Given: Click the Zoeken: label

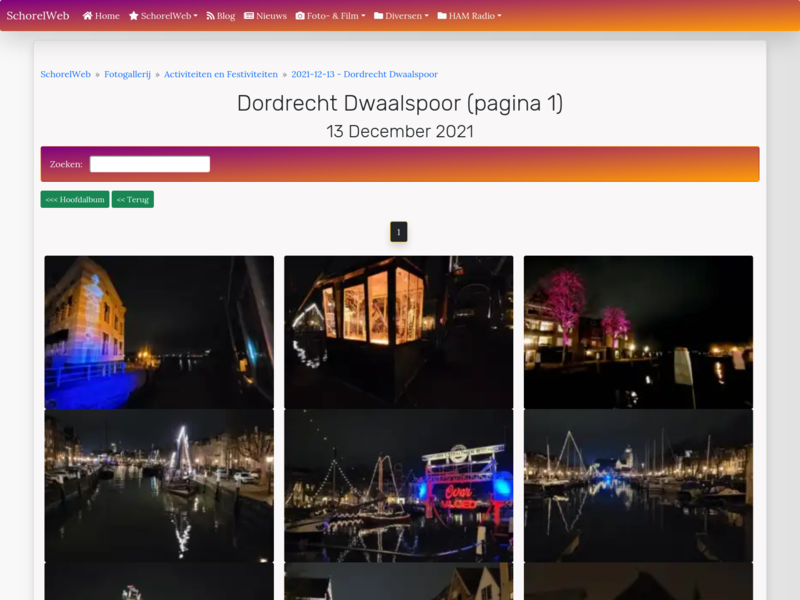Looking at the screenshot, I should coord(66,164).
